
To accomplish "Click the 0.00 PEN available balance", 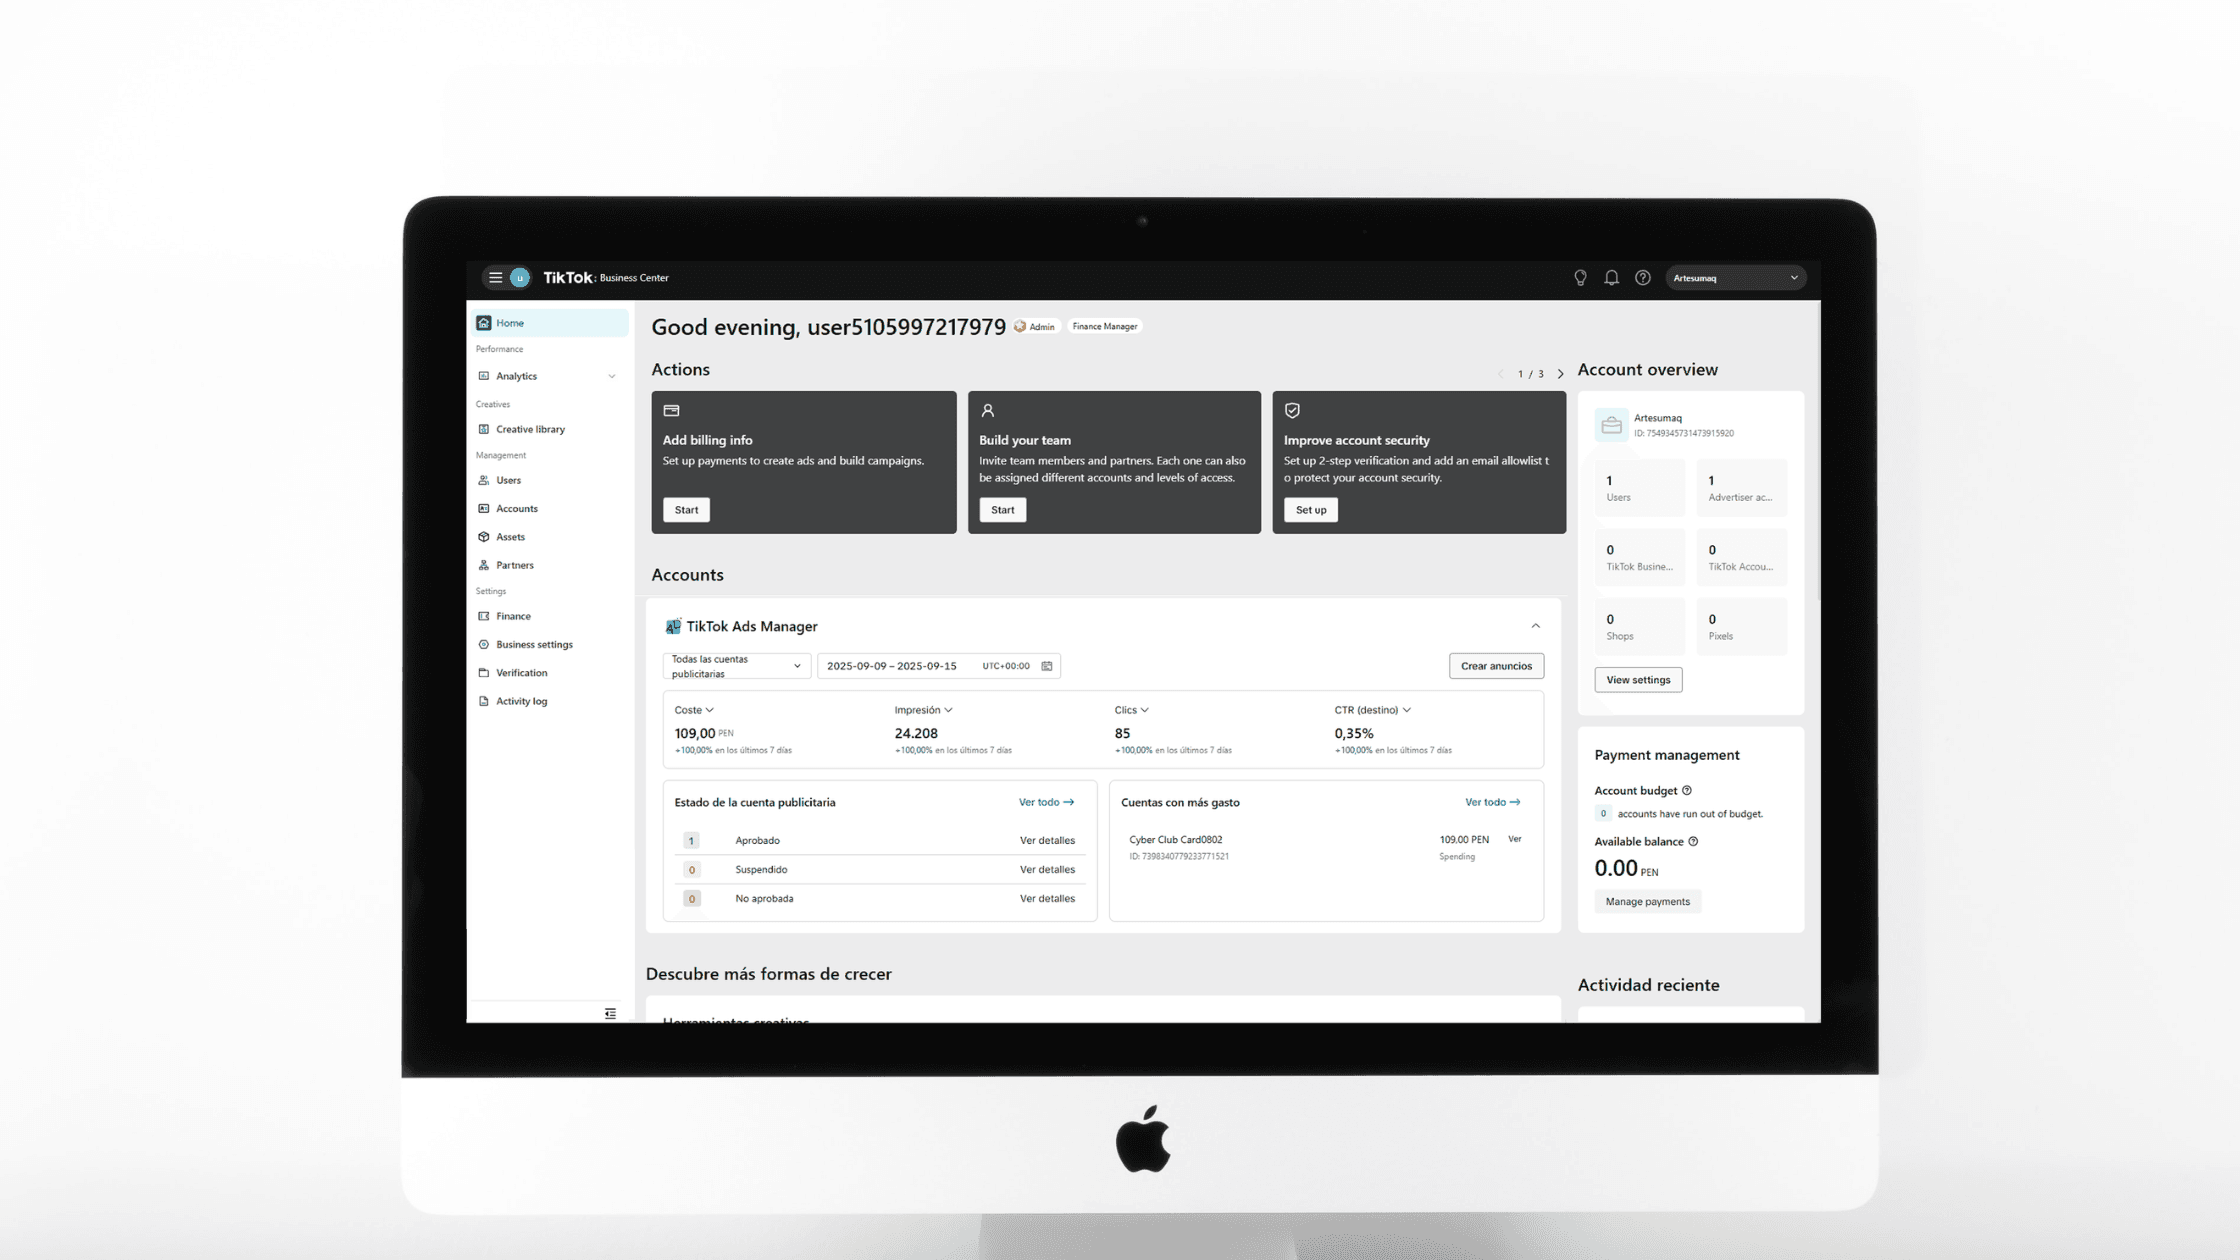I will [x=1626, y=869].
